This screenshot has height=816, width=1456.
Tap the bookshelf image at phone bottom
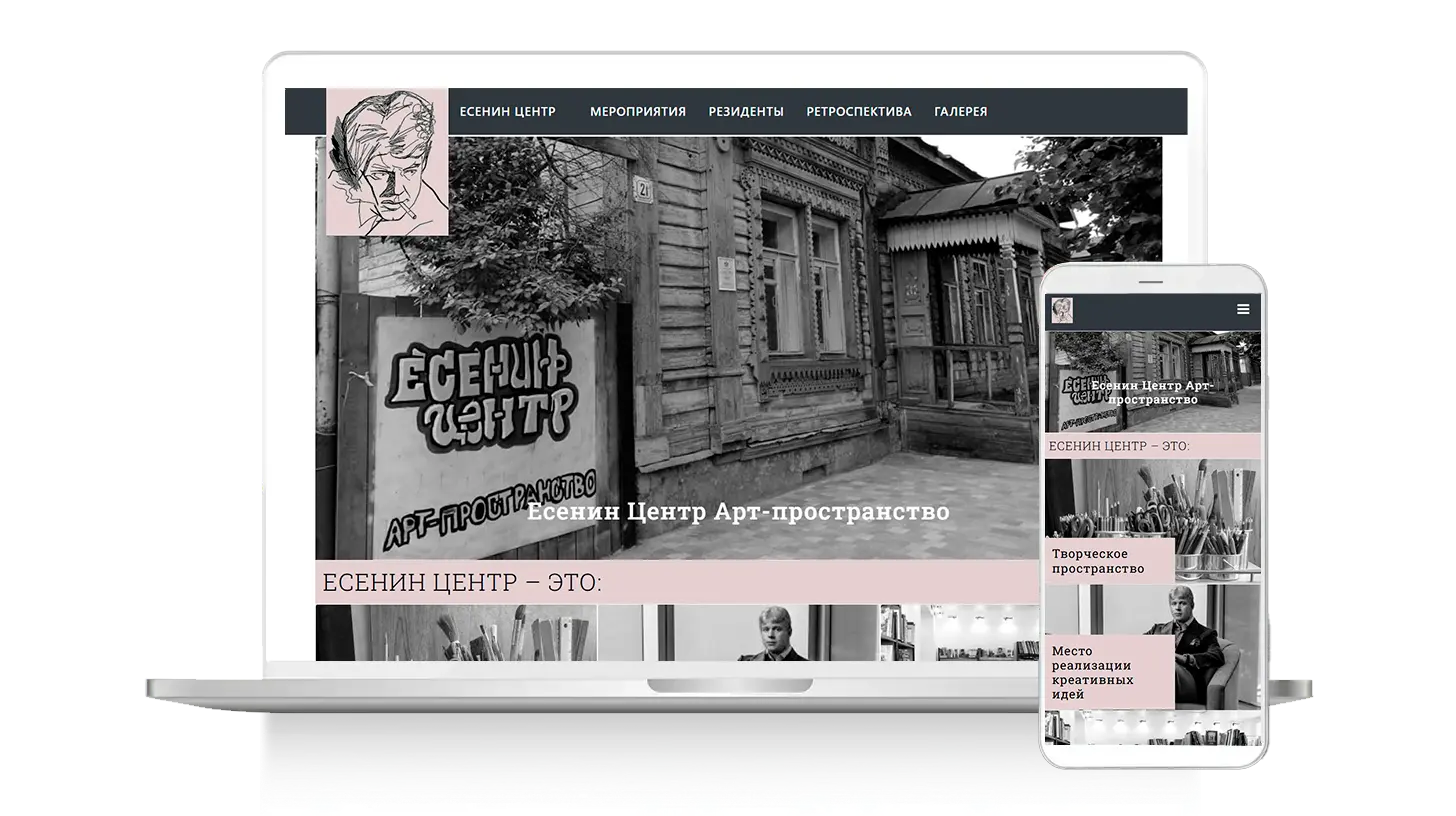tap(1152, 728)
